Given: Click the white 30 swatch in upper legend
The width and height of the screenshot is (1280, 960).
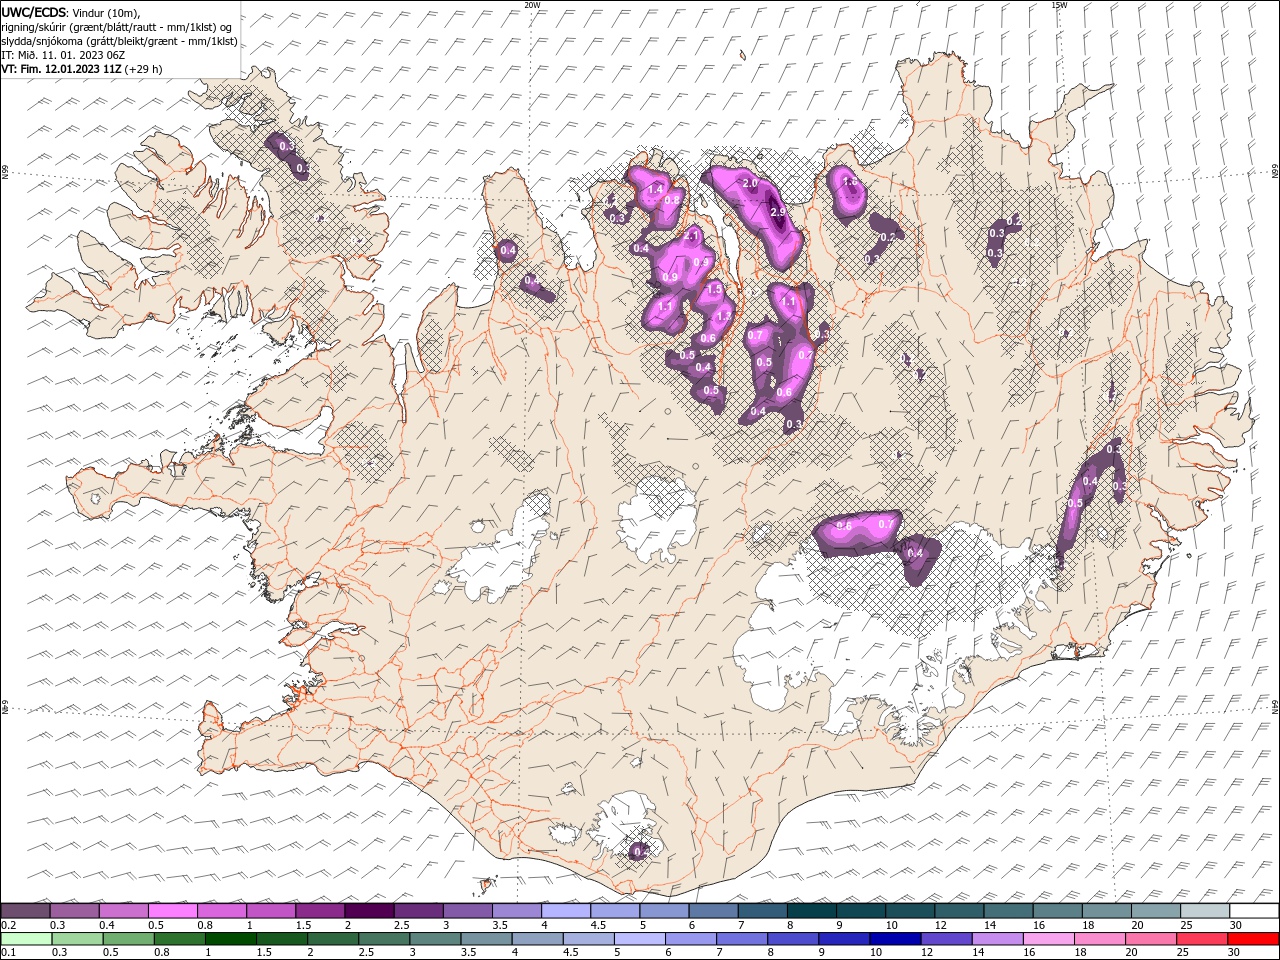Looking at the screenshot, I should tap(1253, 911).
